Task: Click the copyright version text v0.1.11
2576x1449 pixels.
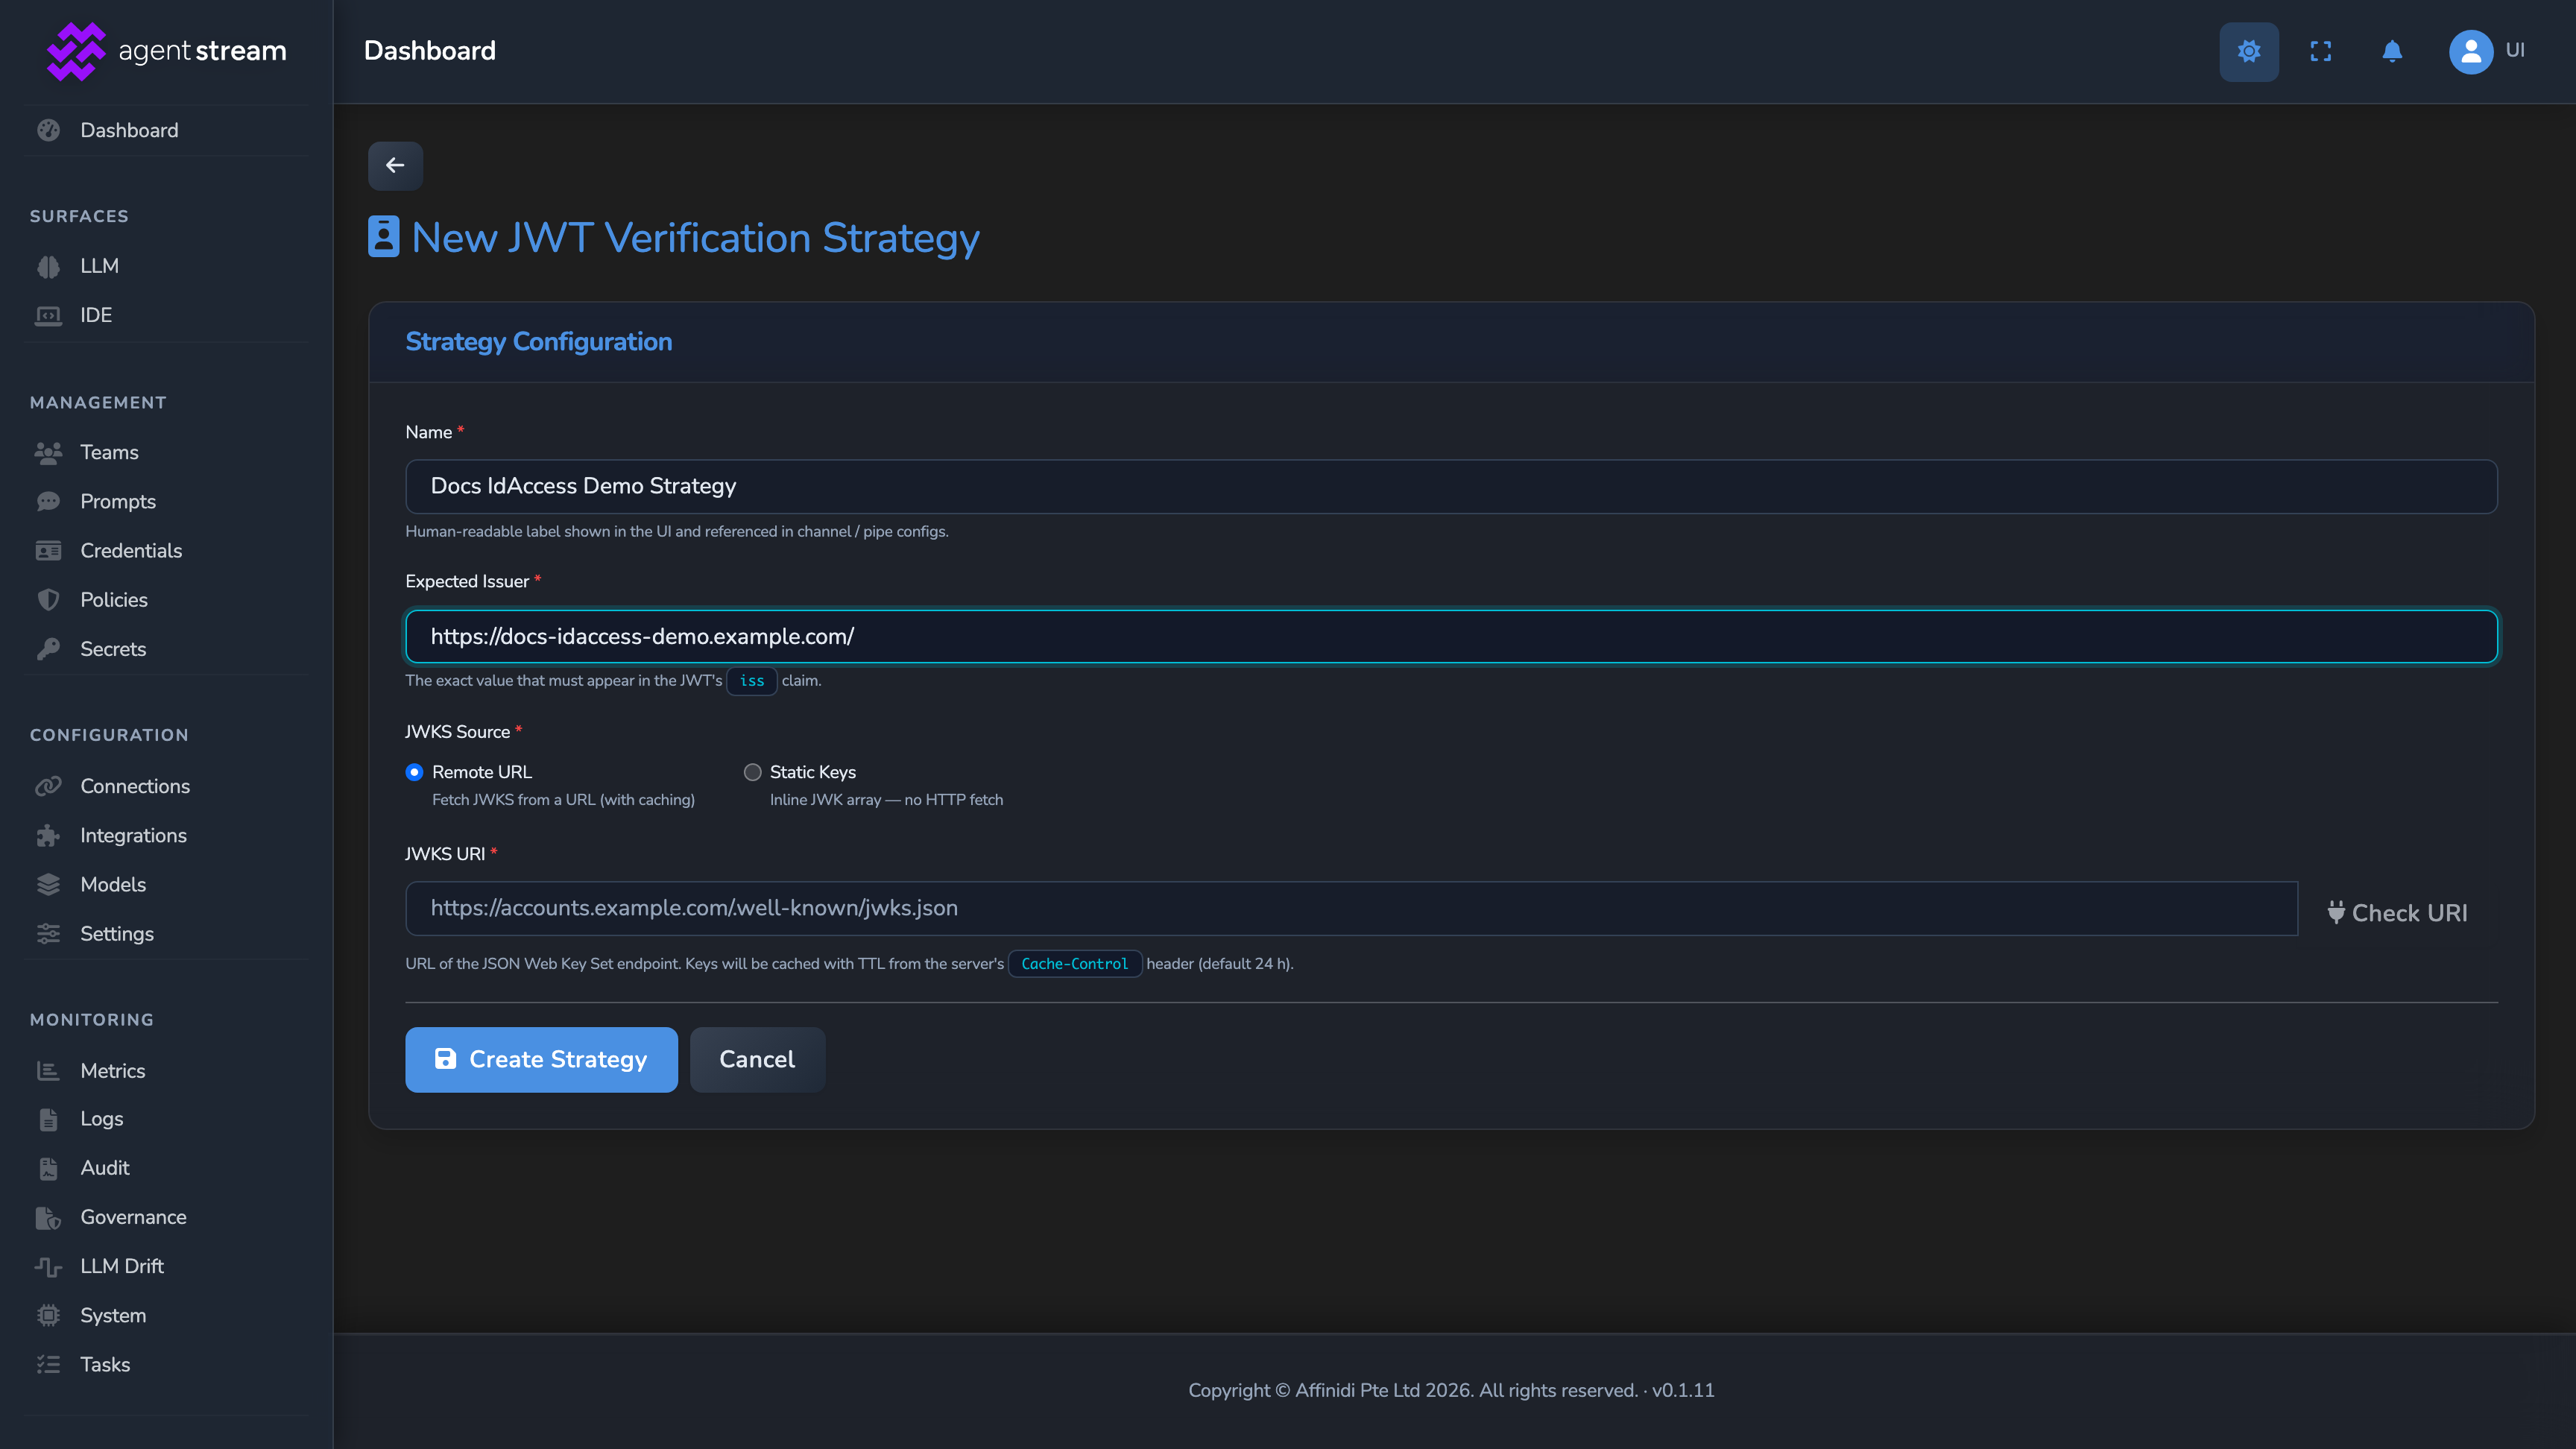Action: (x=1683, y=1391)
